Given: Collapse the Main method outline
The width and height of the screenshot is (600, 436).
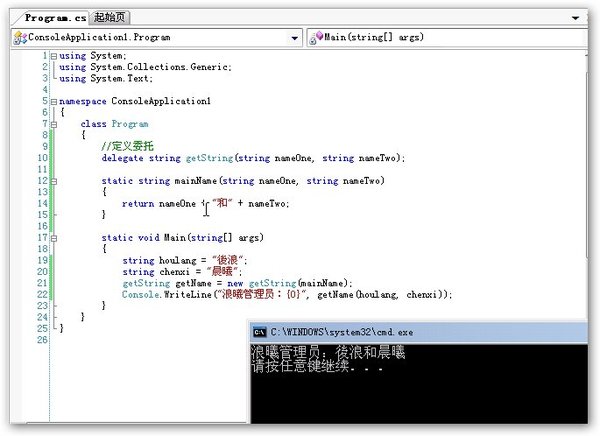Looking at the screenshot, I should pyautogui.click(x=53, y=238).
